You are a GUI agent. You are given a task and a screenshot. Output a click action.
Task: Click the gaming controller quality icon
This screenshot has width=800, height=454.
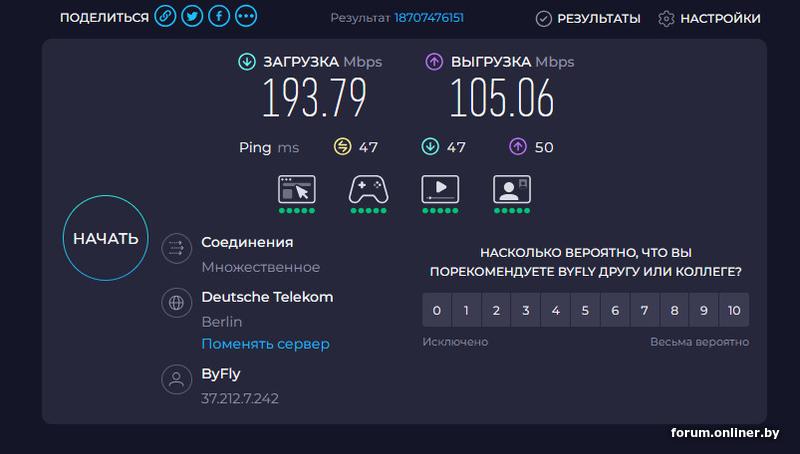point(368,189)
